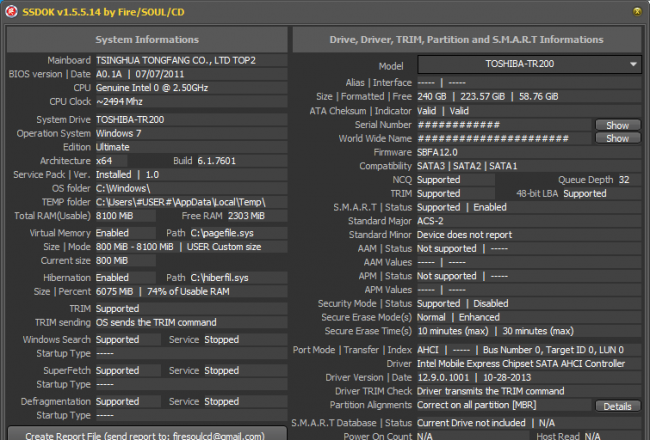The width and height of the screenshot is (650, 440).
Task: Select virtual memory size 800 MiB - 8100 MiB
Action: tap(134, 247)
